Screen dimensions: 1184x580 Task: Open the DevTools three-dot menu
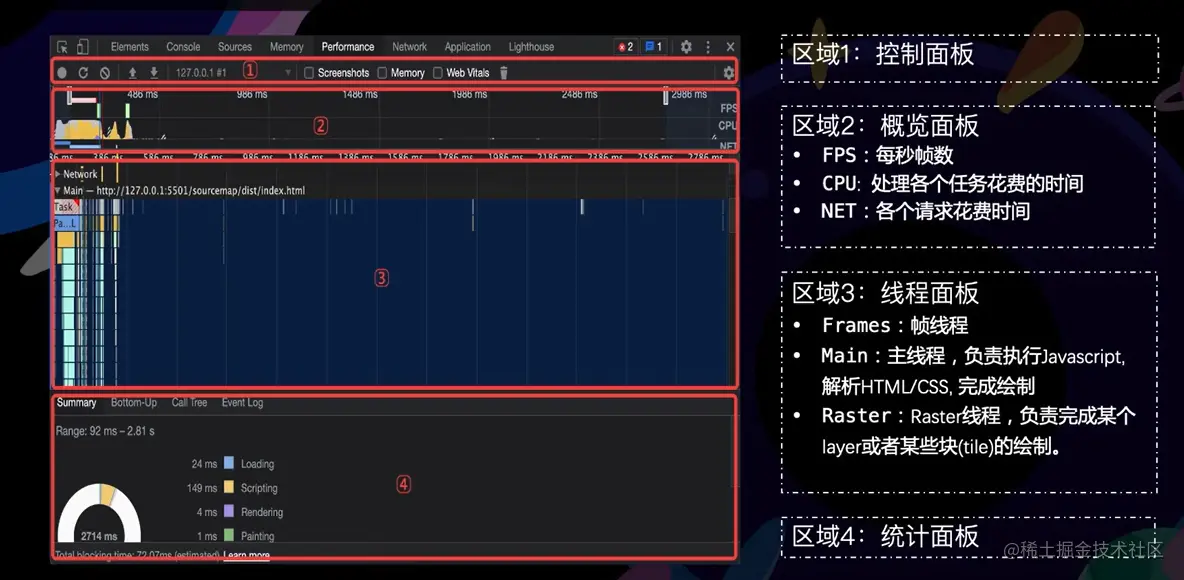click(707, 46)
